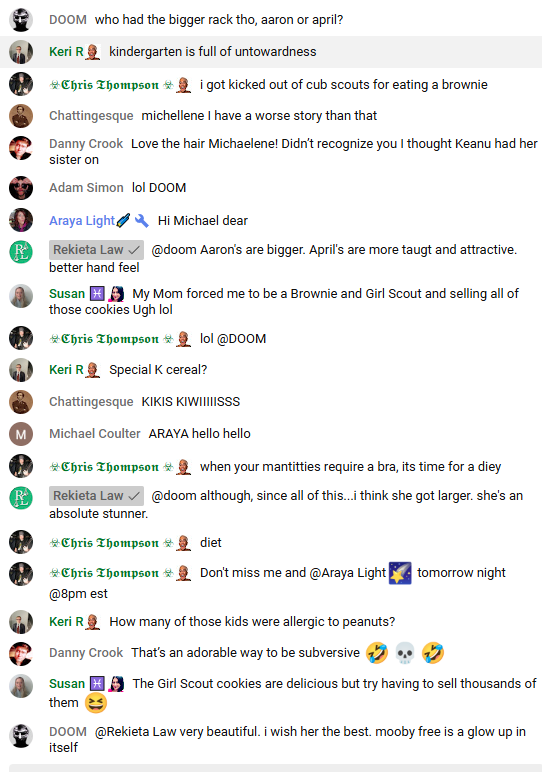Click Michael Coulter's brown M avatar
The width and height of the screenshot is (542, 772).
click(21, 434)
